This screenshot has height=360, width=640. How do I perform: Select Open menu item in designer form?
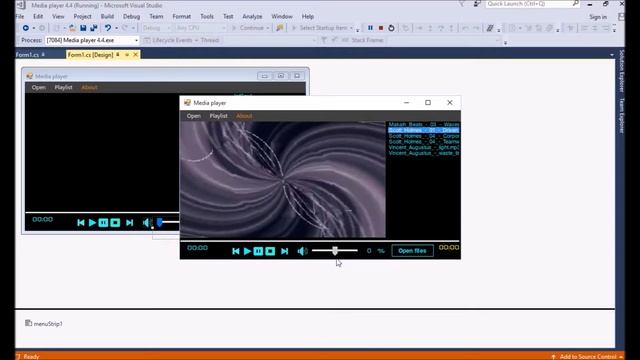coord(39,87)
